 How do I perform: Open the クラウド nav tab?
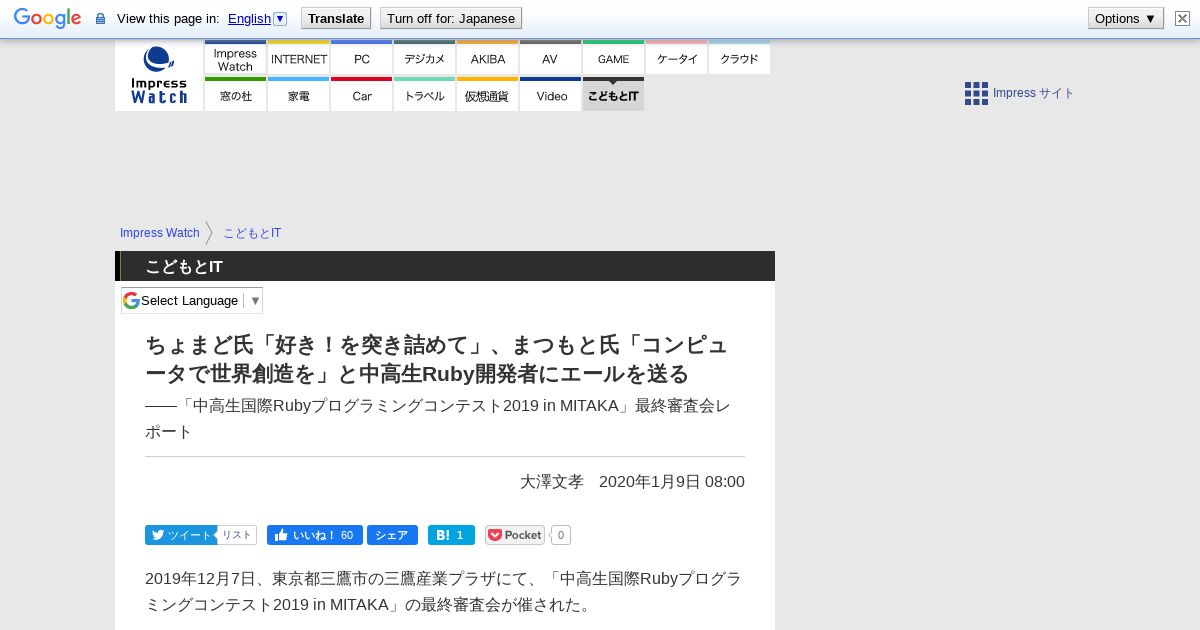pos(739,58)
